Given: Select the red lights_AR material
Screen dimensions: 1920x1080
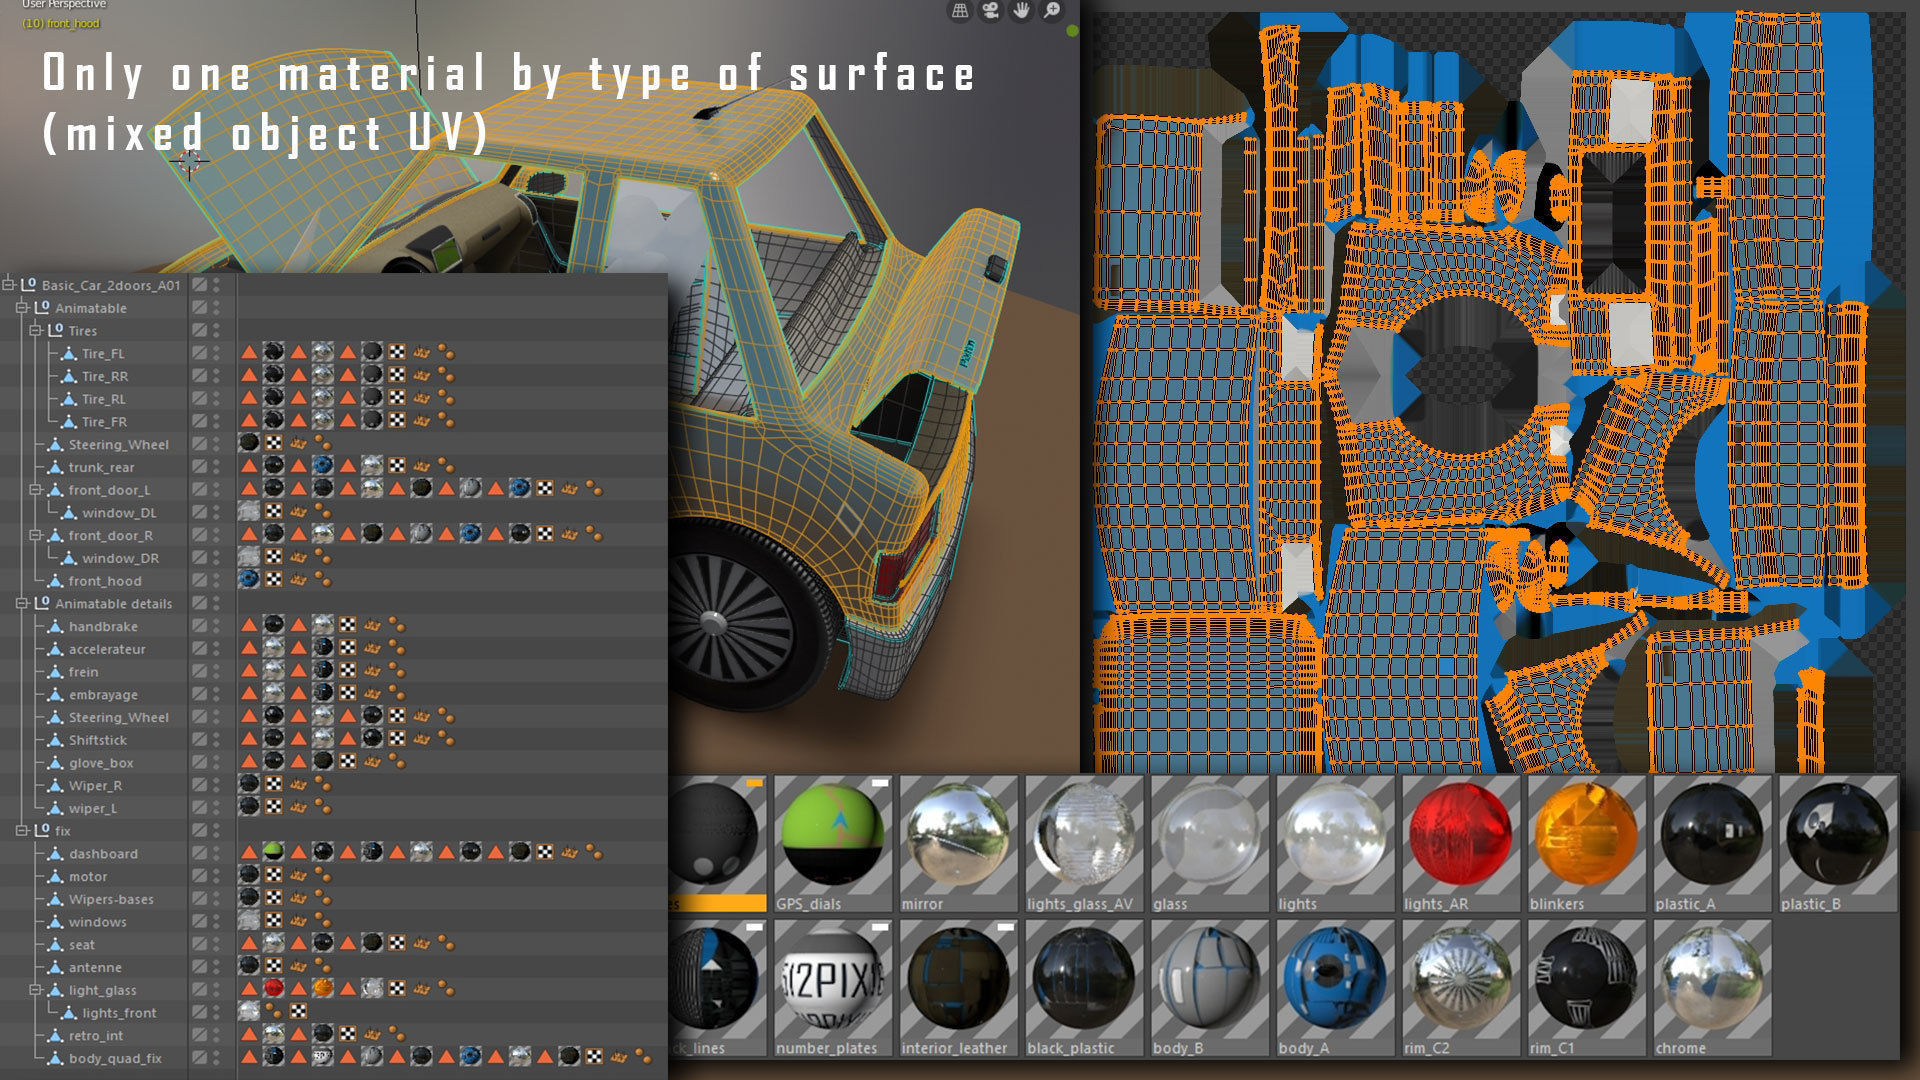Looking at the screenshot, I should 1461,843.
